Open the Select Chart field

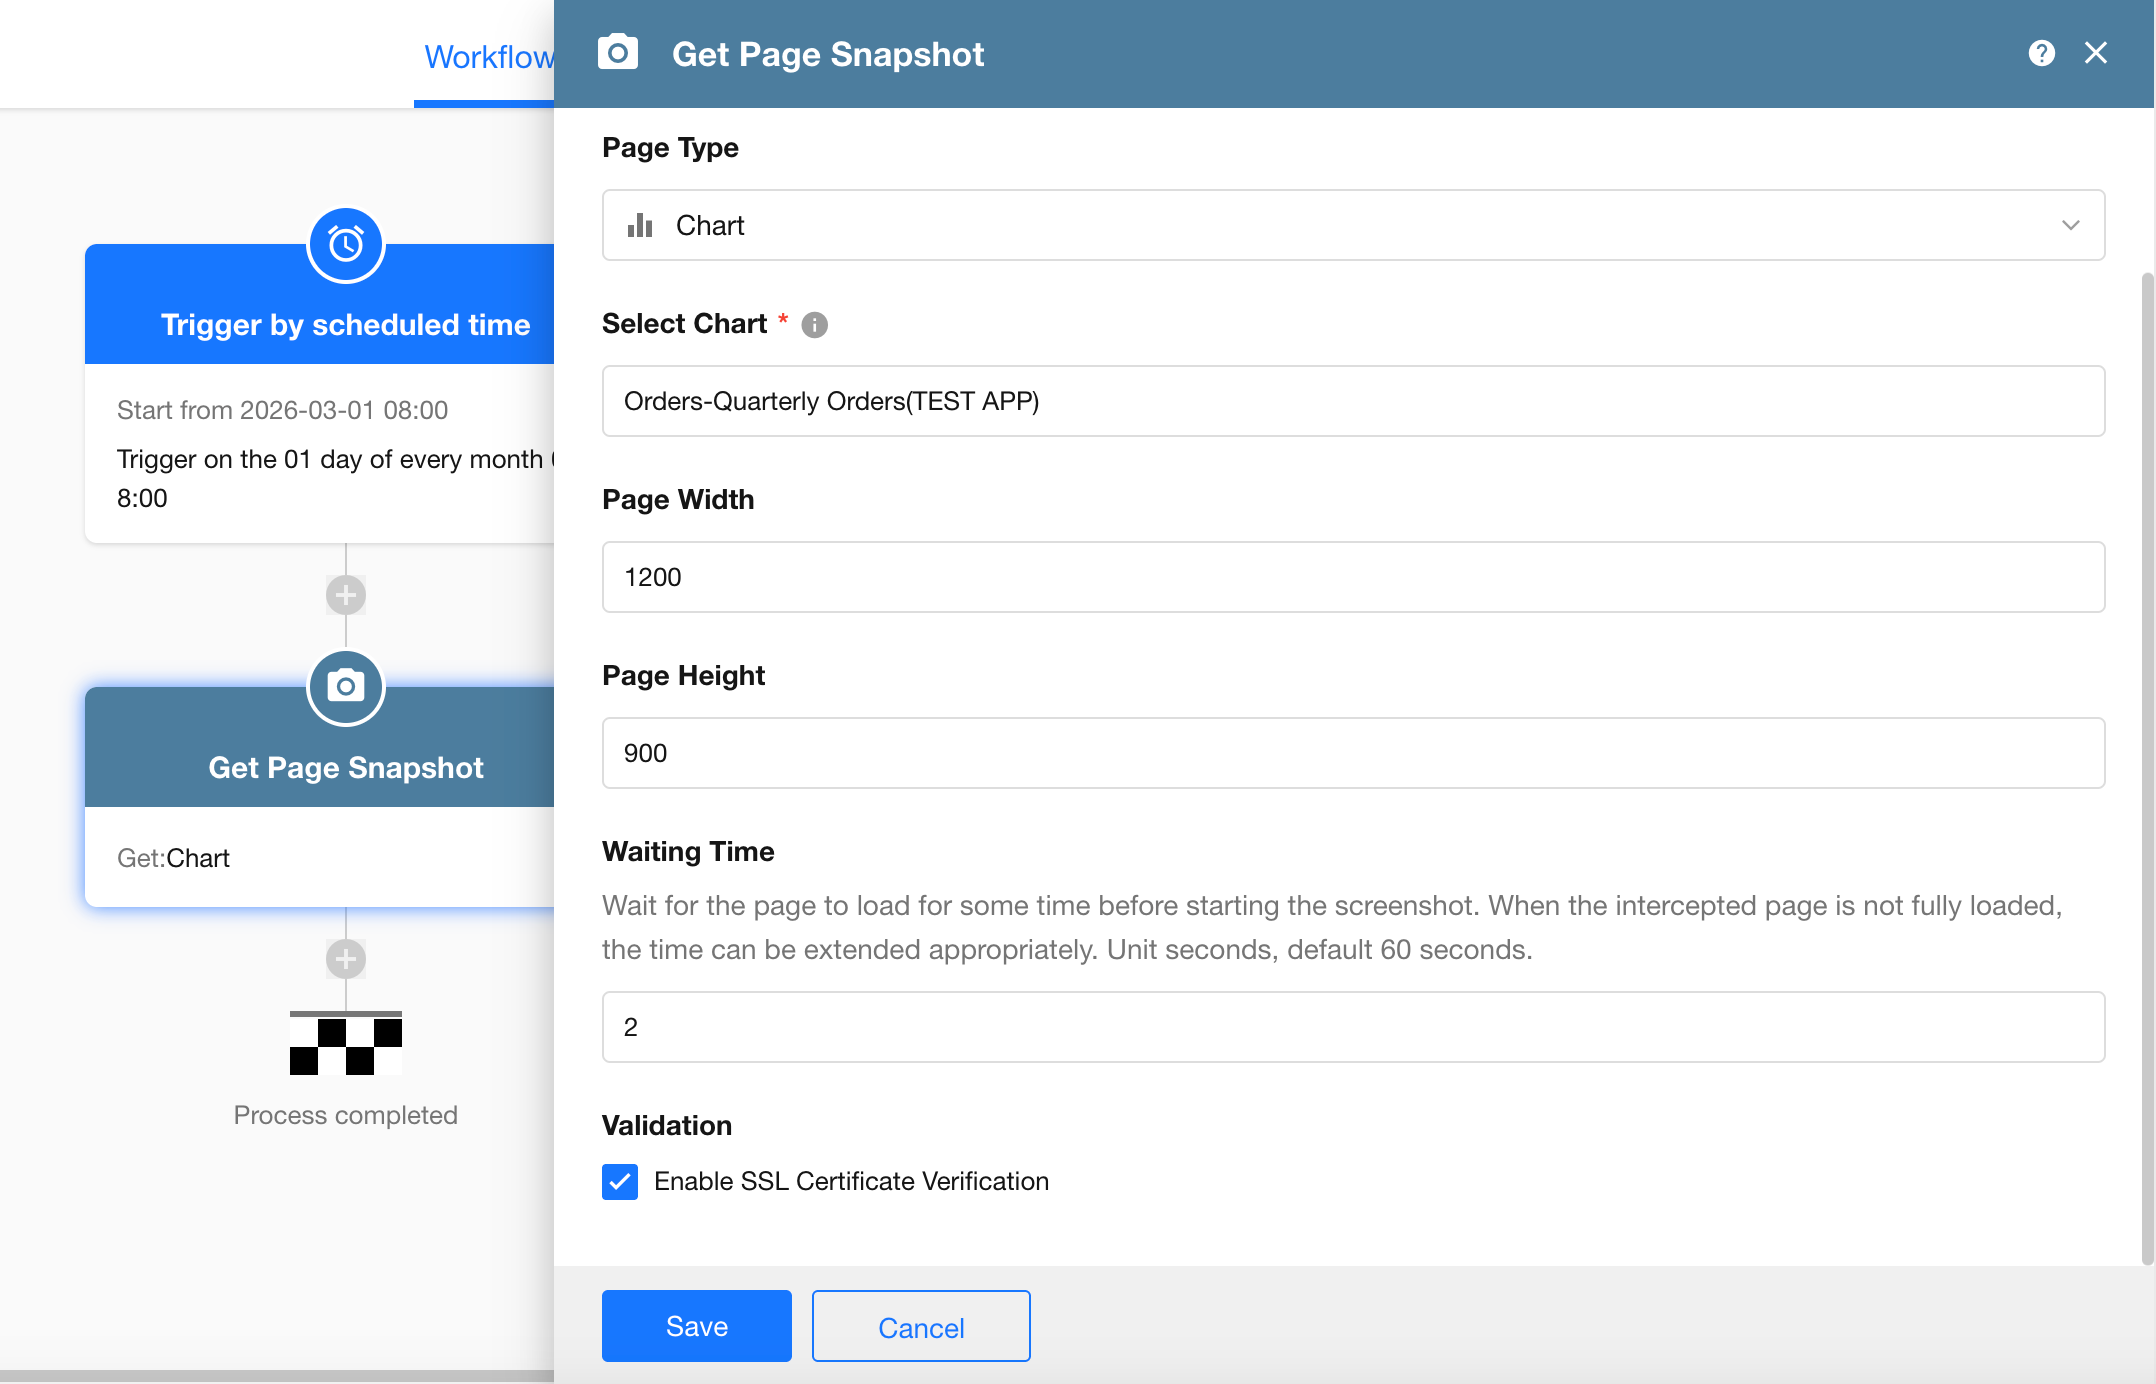pos(1352,401)
